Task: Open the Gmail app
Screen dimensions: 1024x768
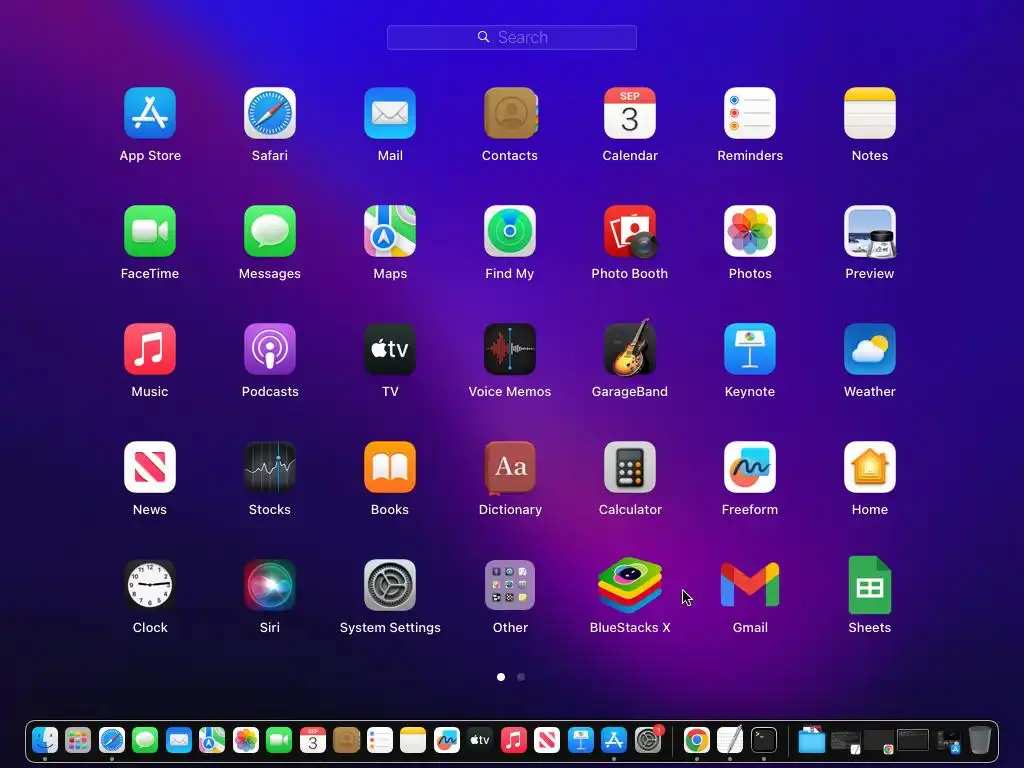Action: 750,585
